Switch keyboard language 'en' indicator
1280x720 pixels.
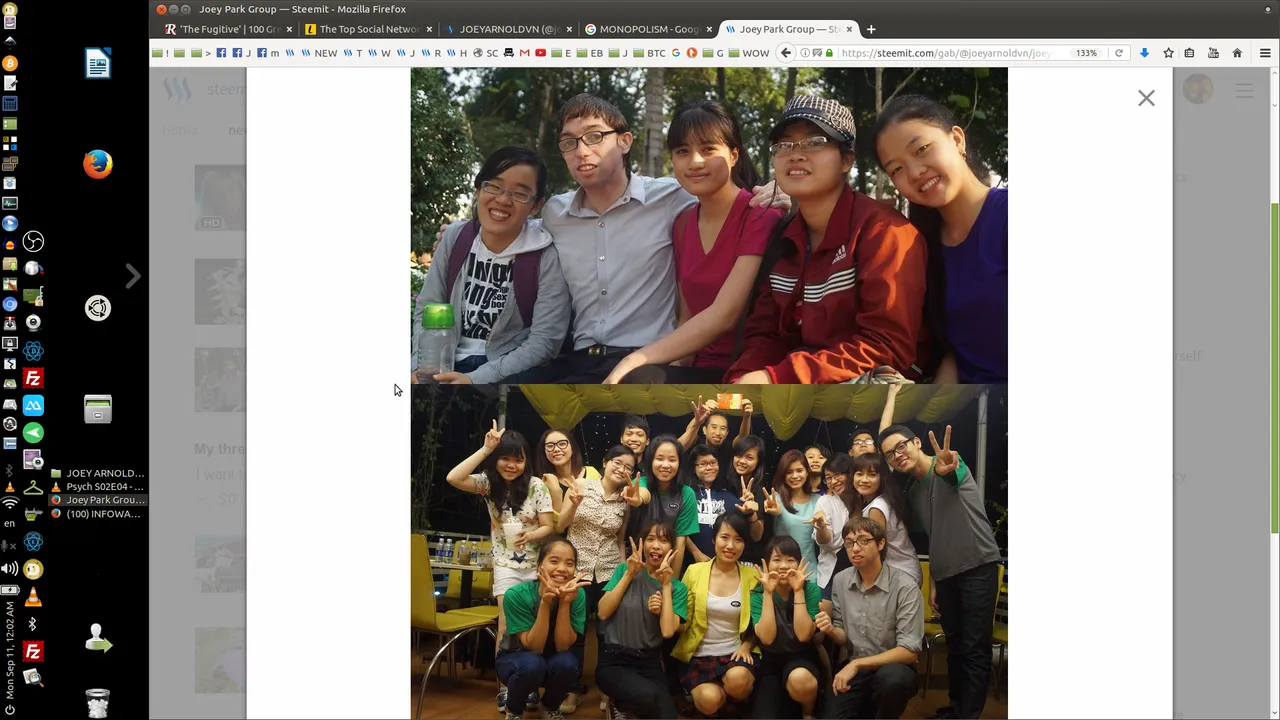click(10, 523)
